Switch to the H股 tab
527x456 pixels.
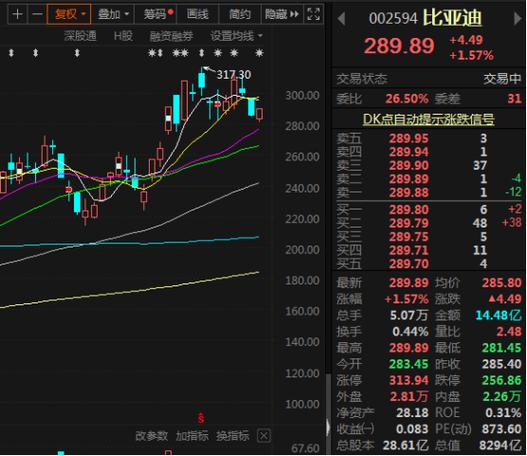pos(123,36)
